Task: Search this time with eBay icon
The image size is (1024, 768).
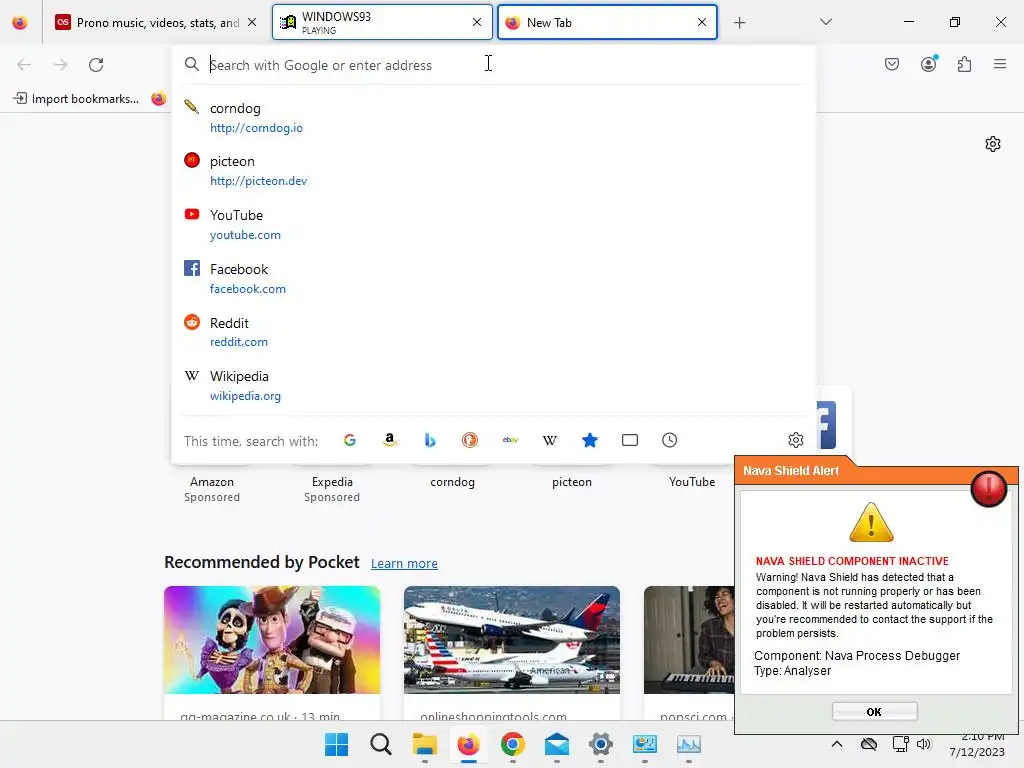Action: [510, 440]
